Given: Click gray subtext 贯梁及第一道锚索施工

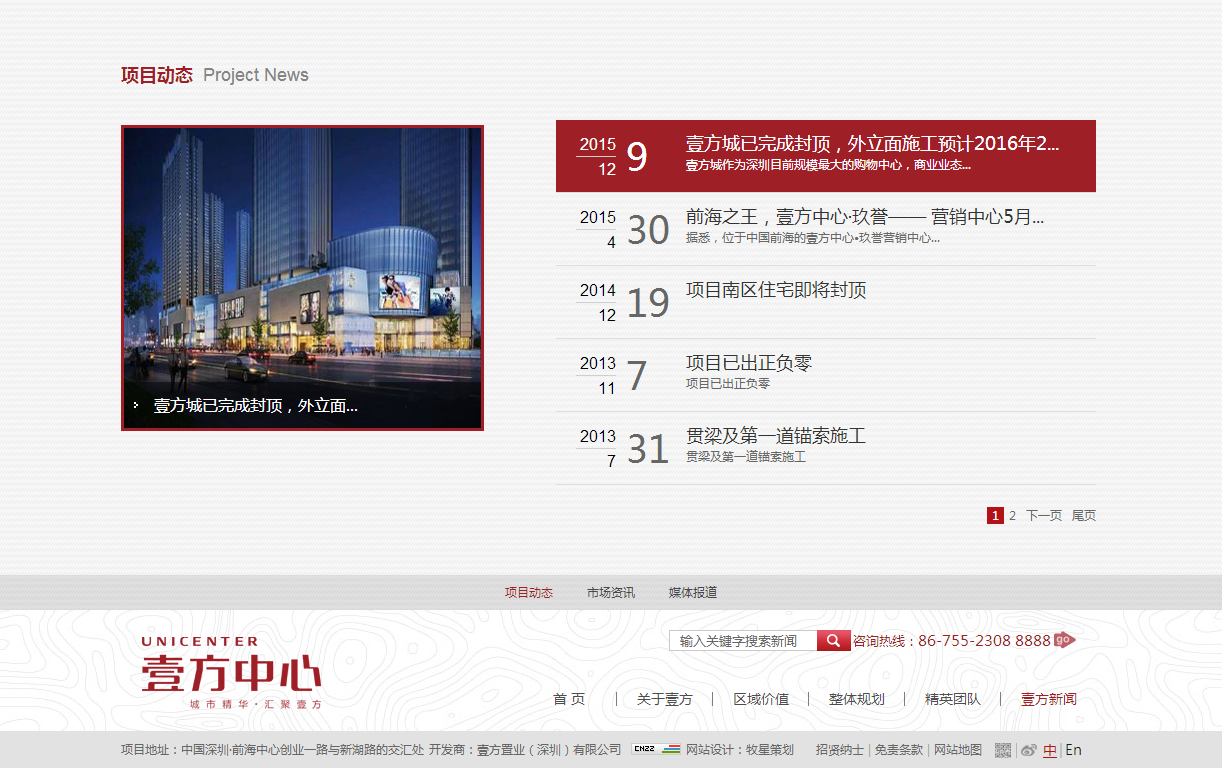Looking at the screenshot, I should coord(746,457).
